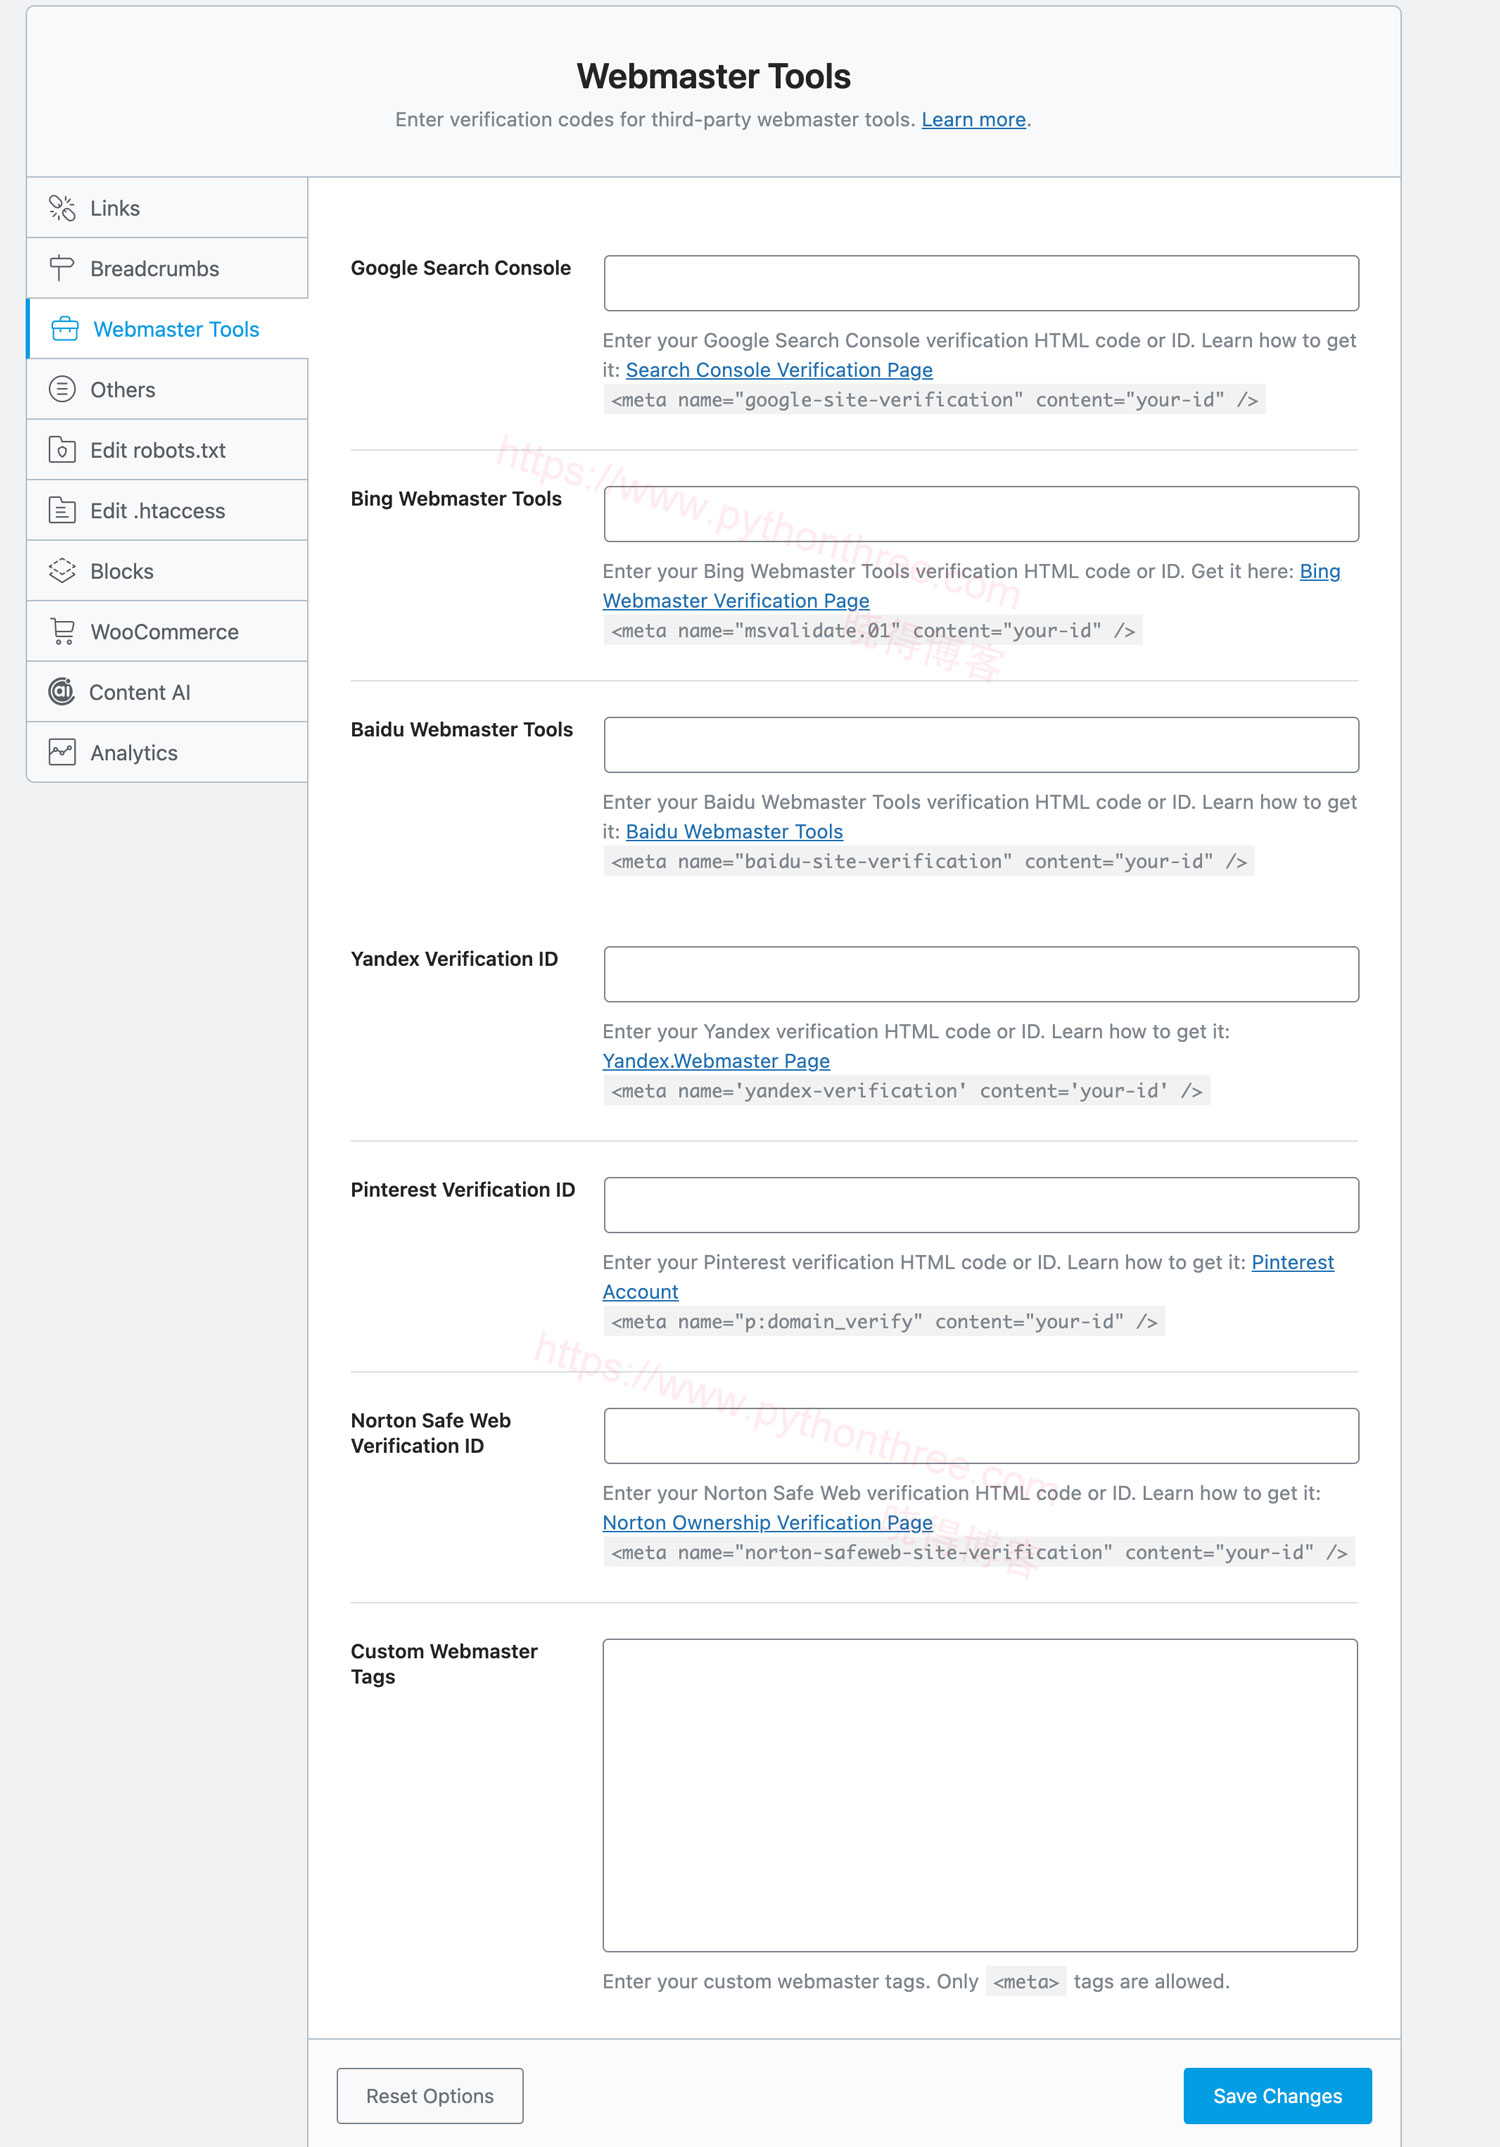Click the Google Search Console label
Image resolution: width=1500 pixels, height=2147 pixels.
click(x=460, y=268)
